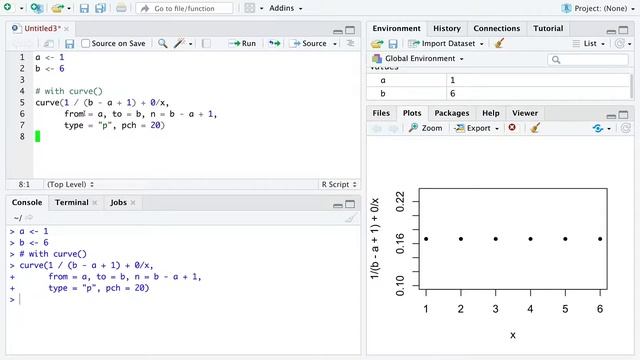Expand recent files dropdown arrow
Screen dimensions: 640x360
(69, 8)
